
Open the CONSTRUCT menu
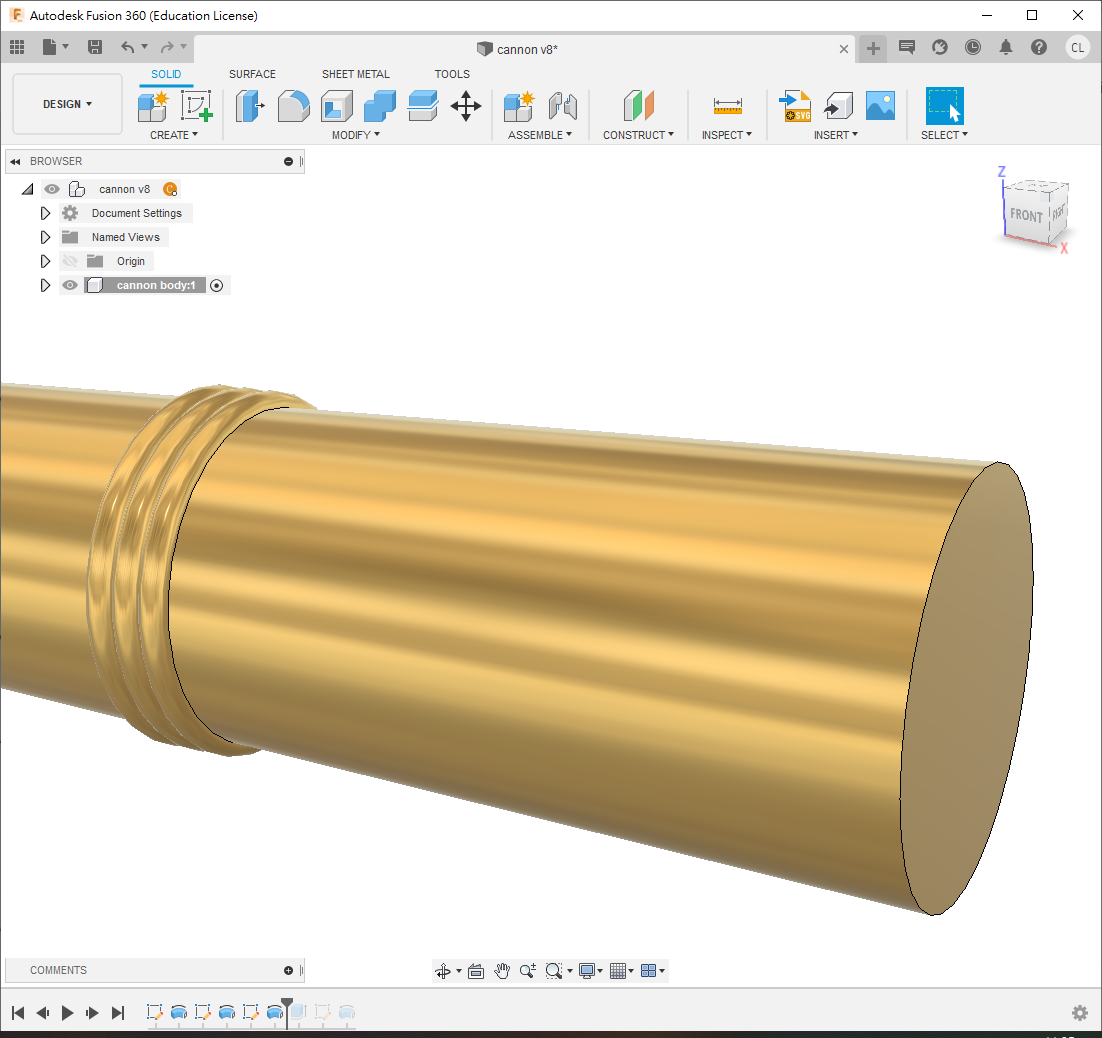[638, 135]
